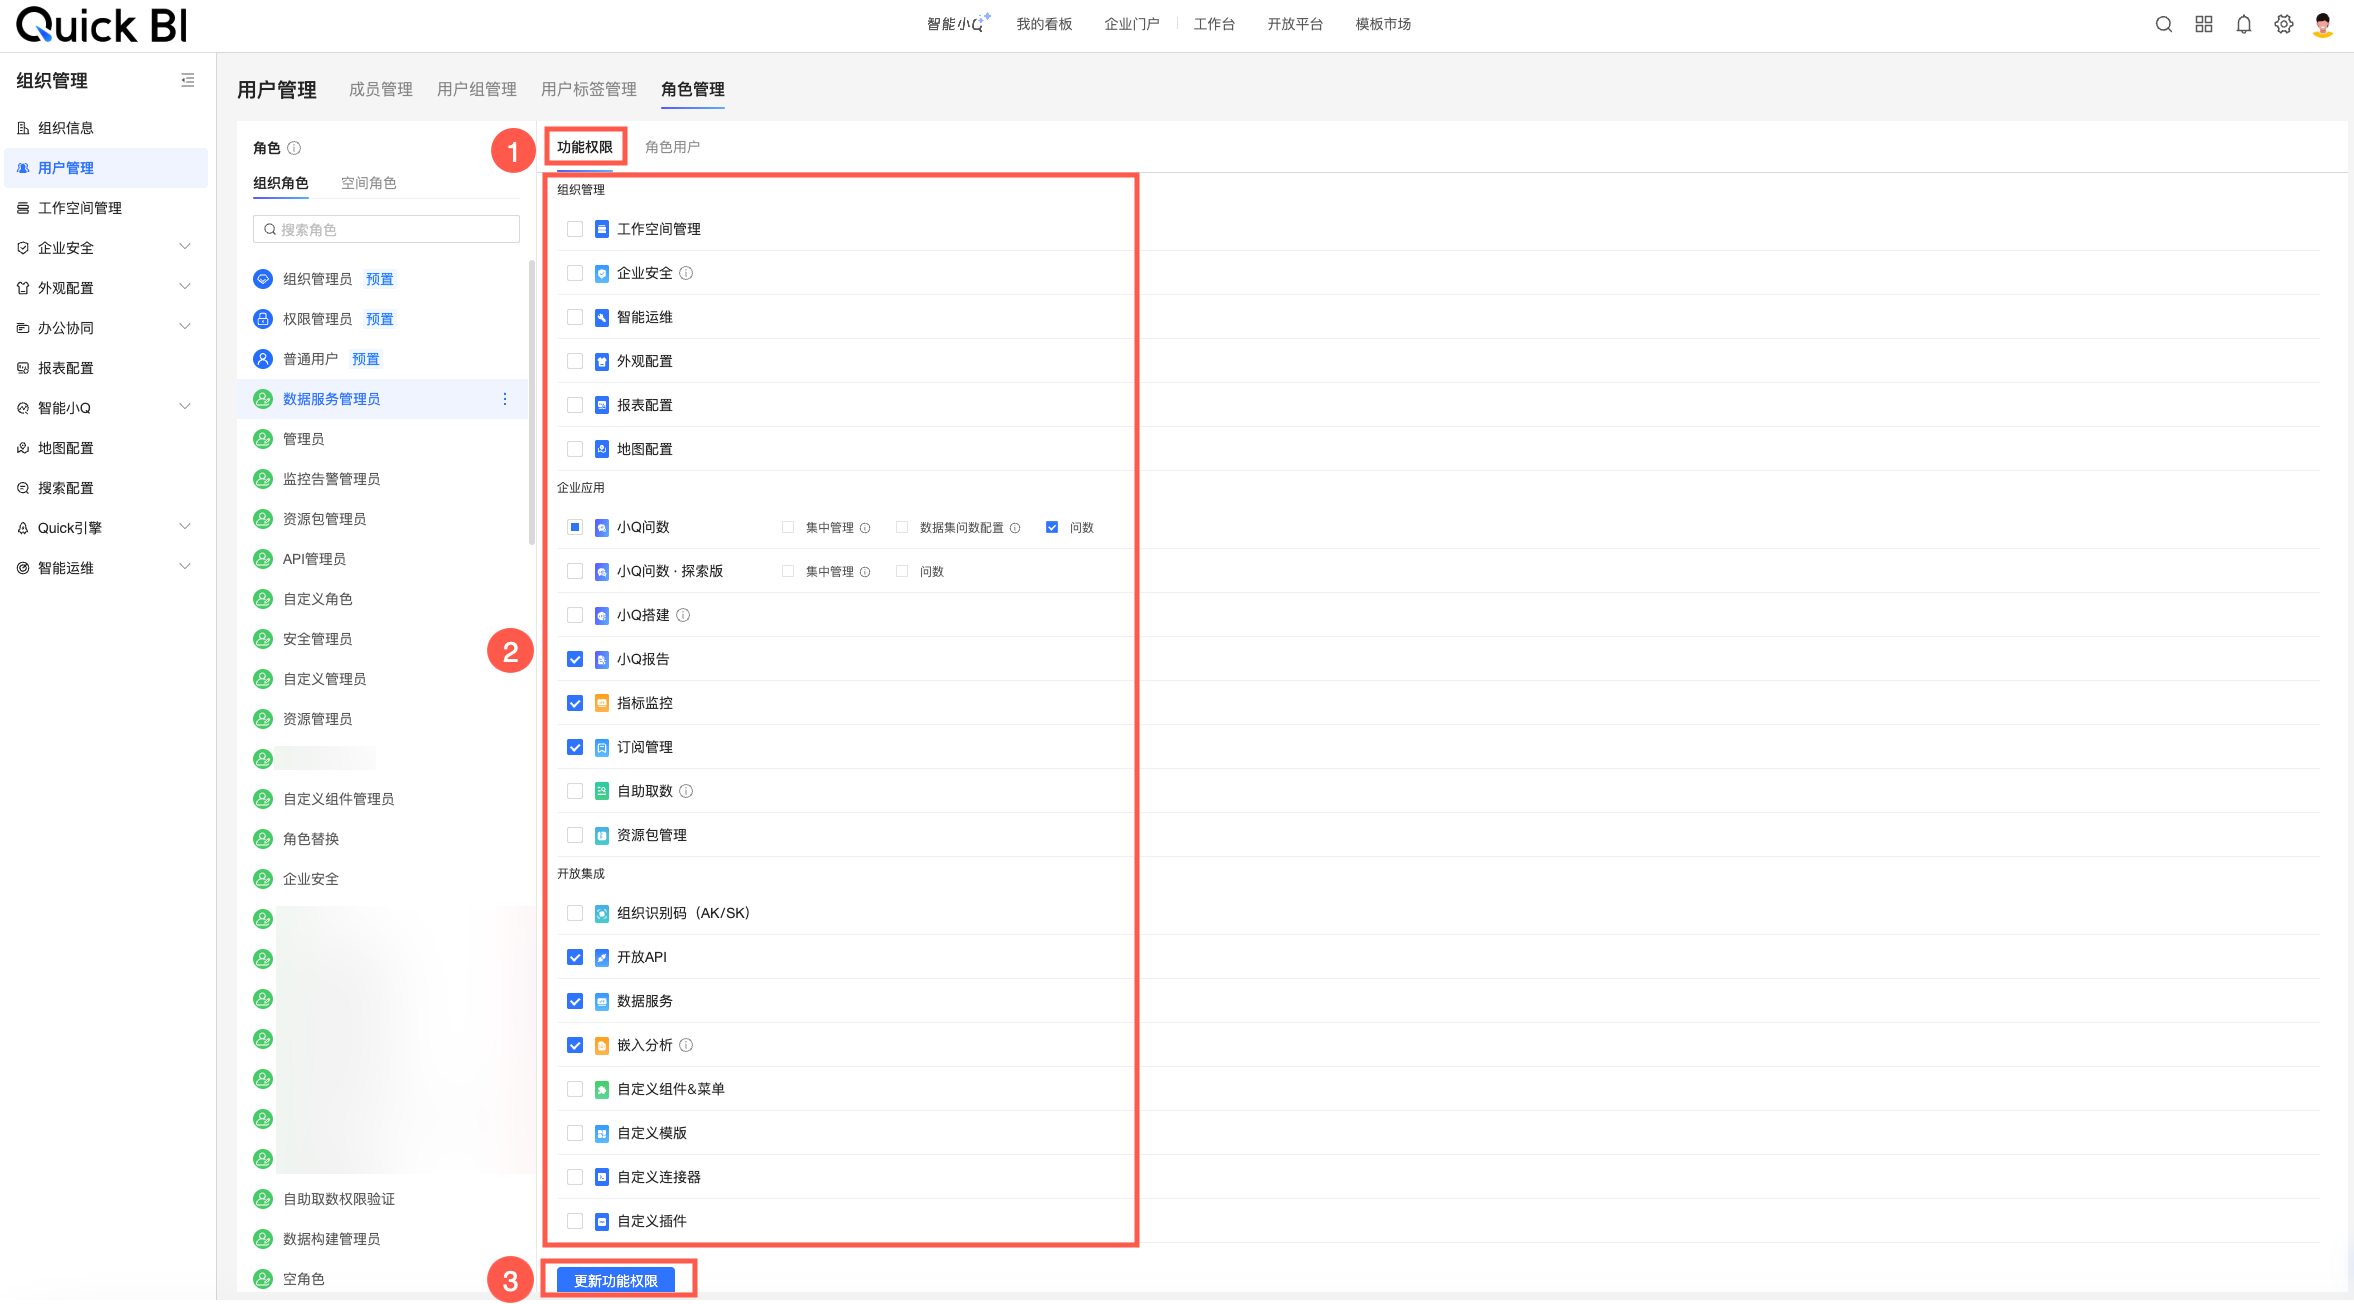Expand the Quick引擎 sidebar section
Image resolution: width=2354 pixels, height=1304 pixels.
tap(184, 527)
